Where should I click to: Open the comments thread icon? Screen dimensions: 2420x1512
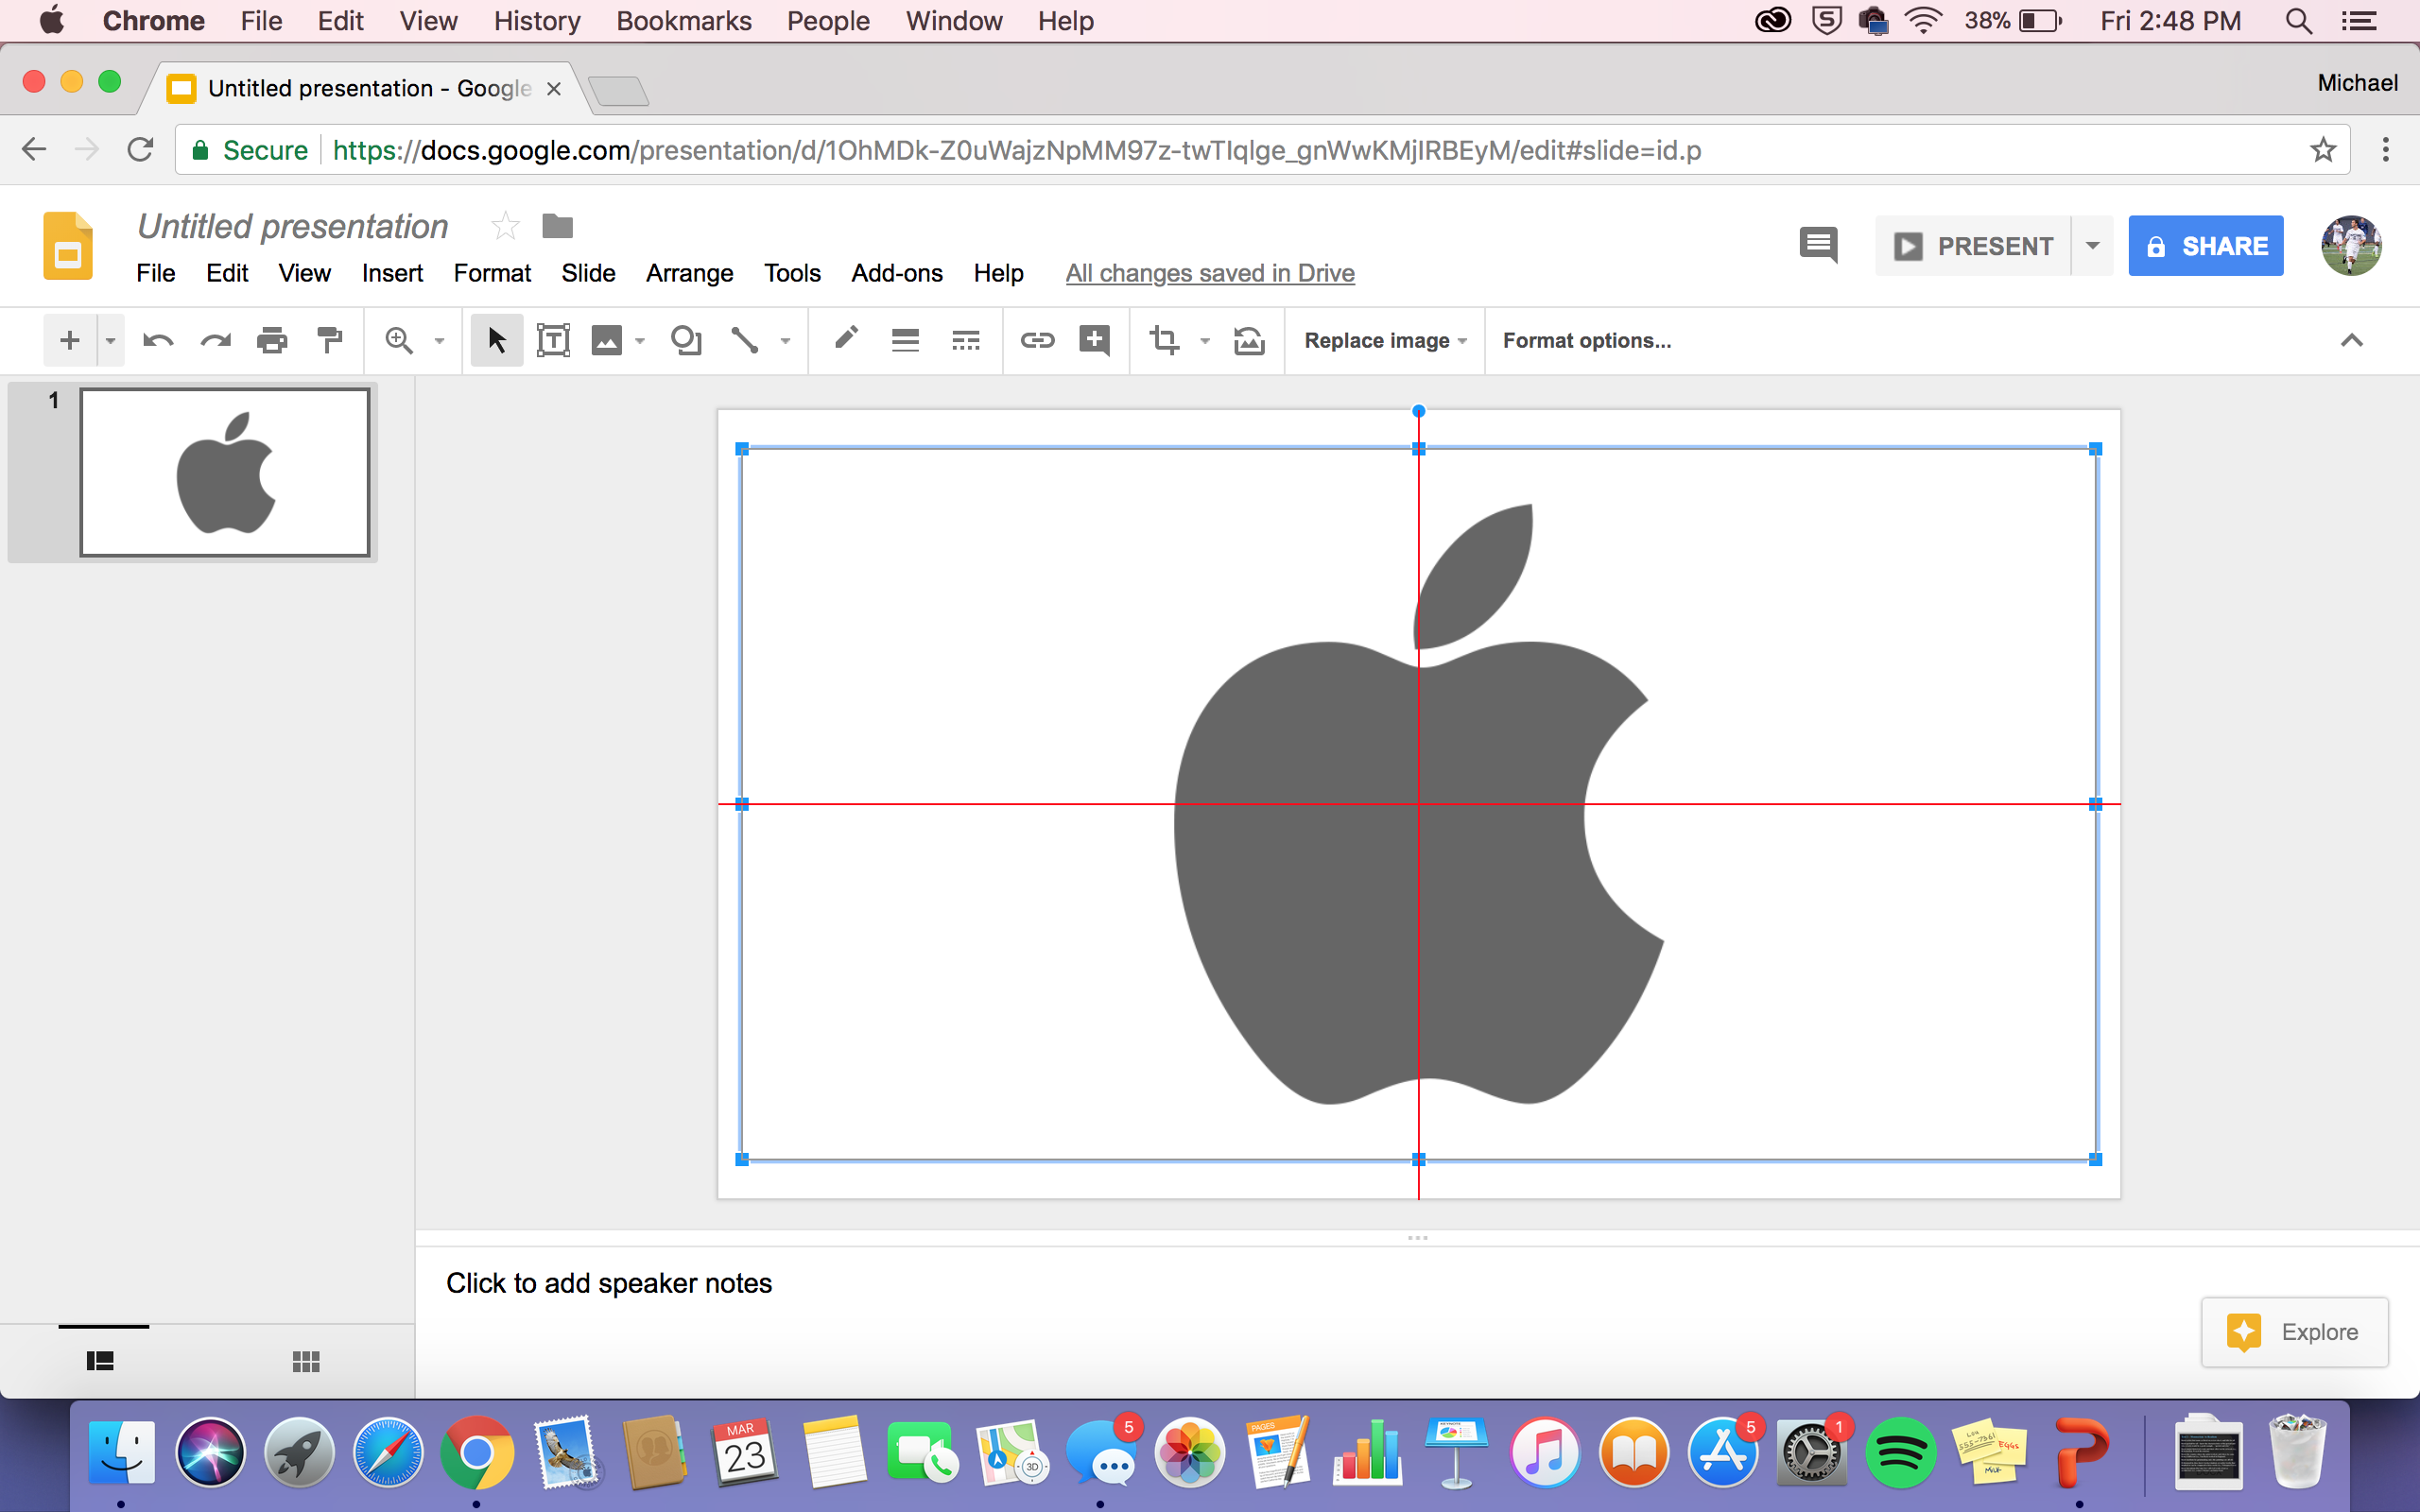pyautogui.click(x=1818, y=246)
